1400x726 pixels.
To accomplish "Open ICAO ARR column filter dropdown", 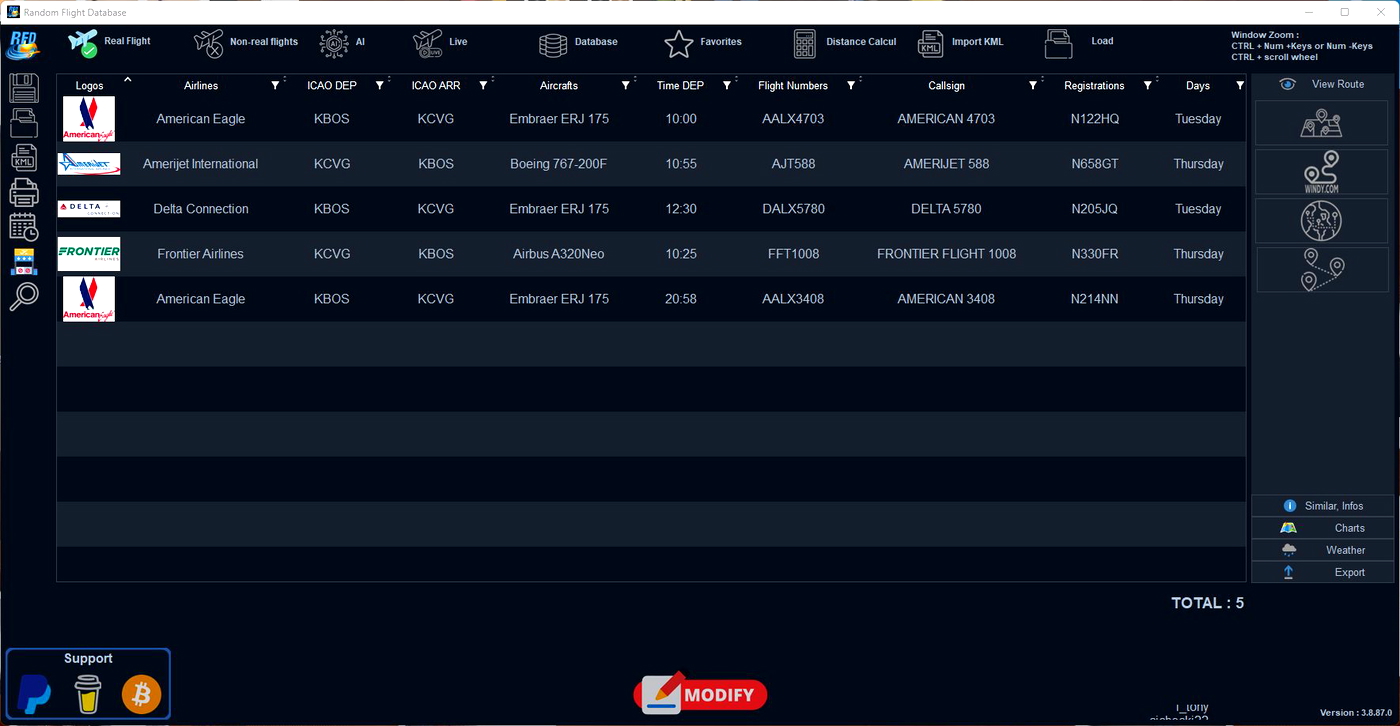I will [483, 86].
